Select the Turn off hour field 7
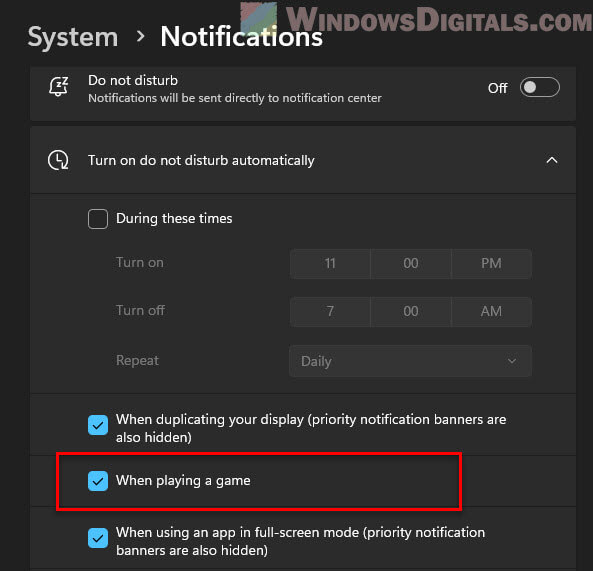The height and width of the screenshot is (571, 593). (330, 312)
